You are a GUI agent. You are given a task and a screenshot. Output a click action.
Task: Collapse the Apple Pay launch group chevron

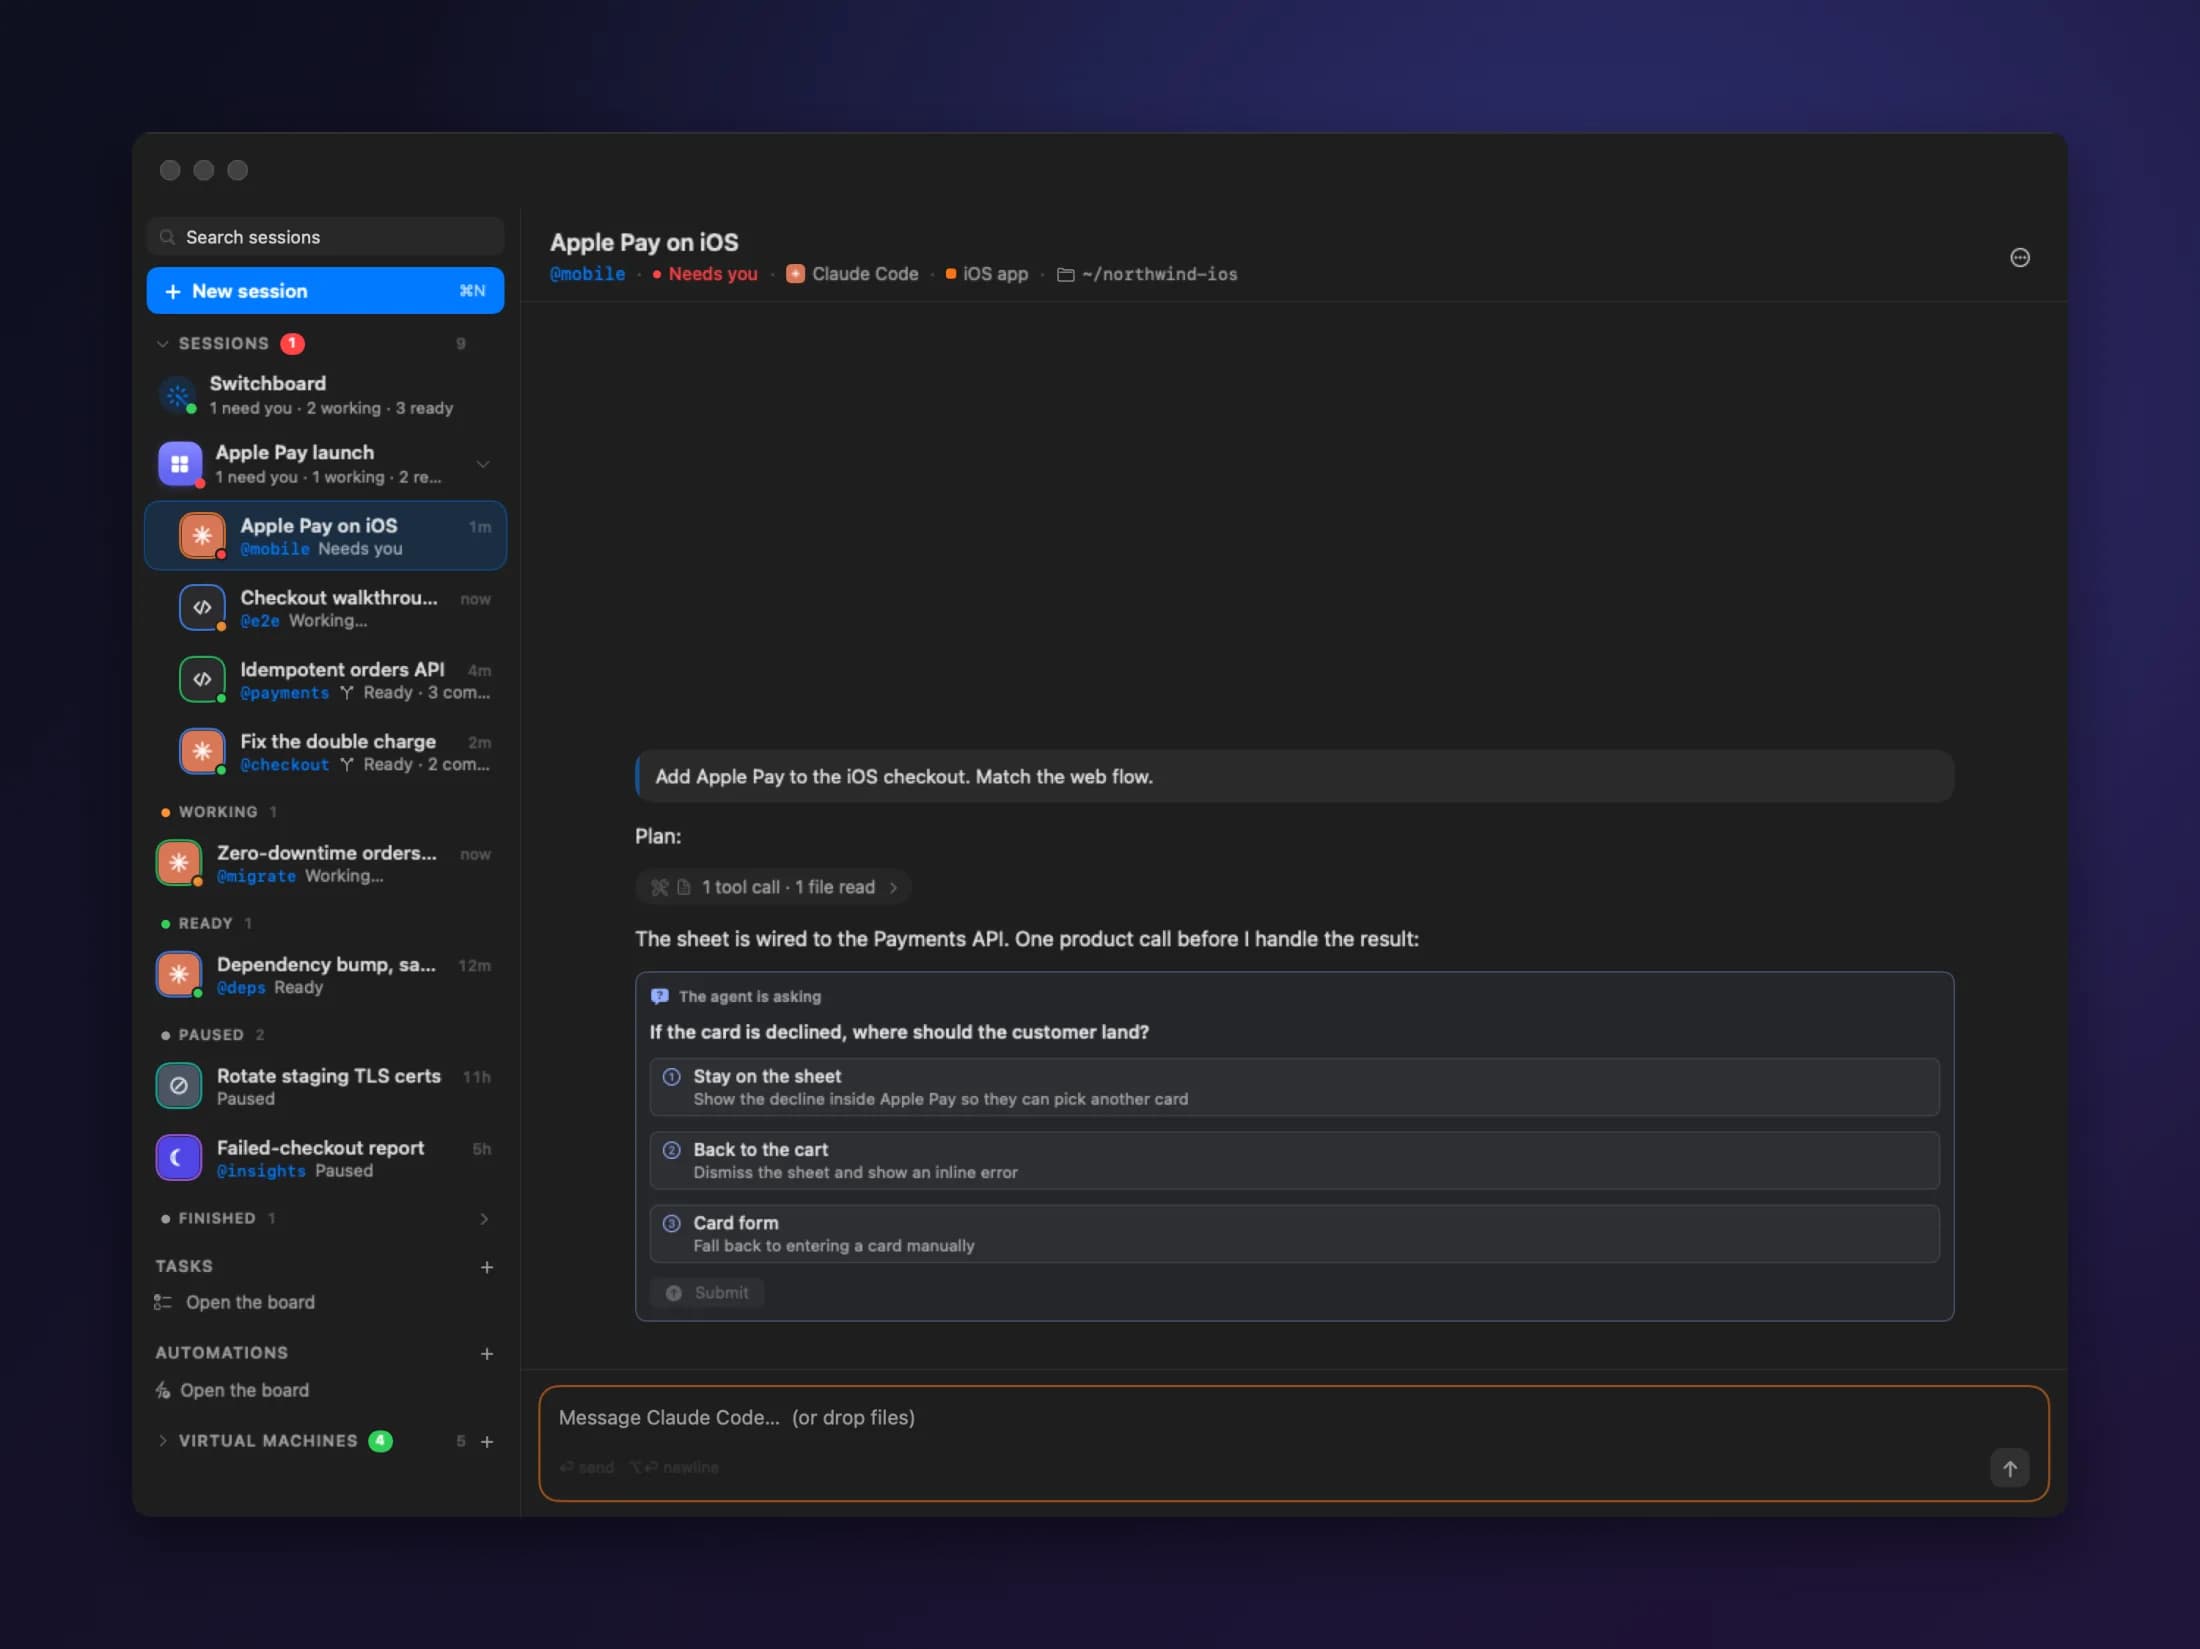pos(483,464)
